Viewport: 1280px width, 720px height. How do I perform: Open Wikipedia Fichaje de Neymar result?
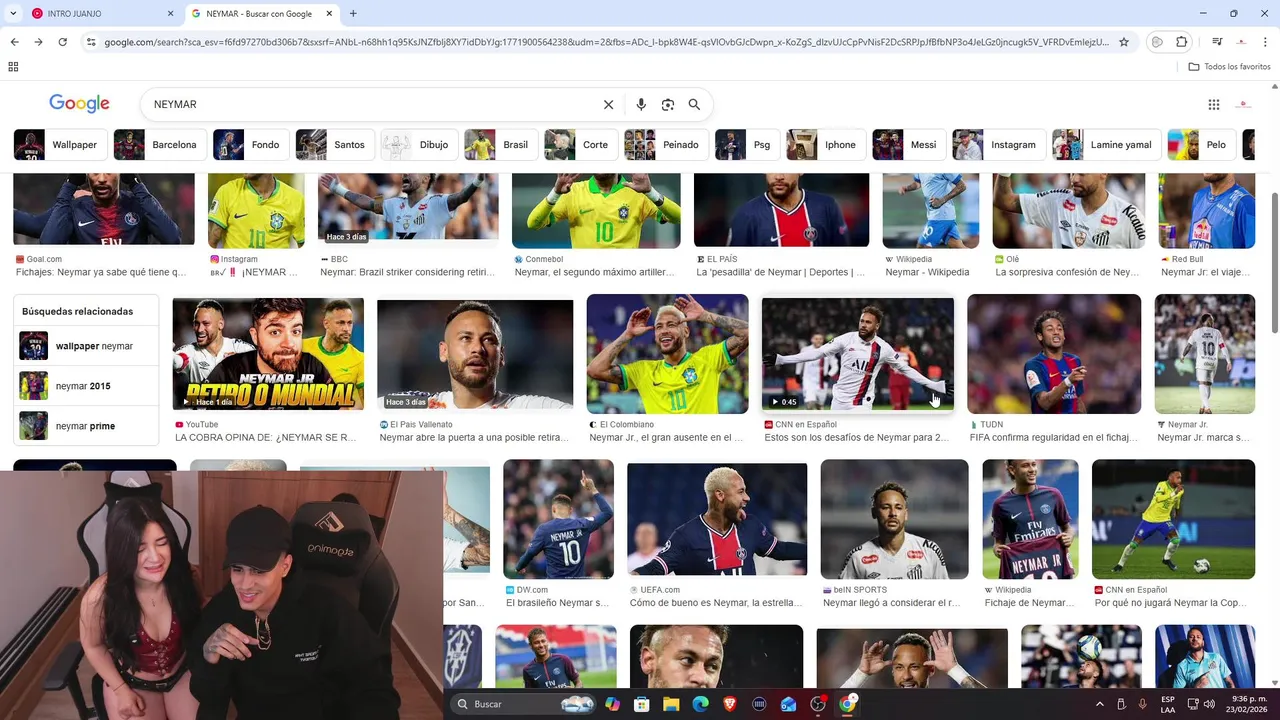[x=1030, y=519]
